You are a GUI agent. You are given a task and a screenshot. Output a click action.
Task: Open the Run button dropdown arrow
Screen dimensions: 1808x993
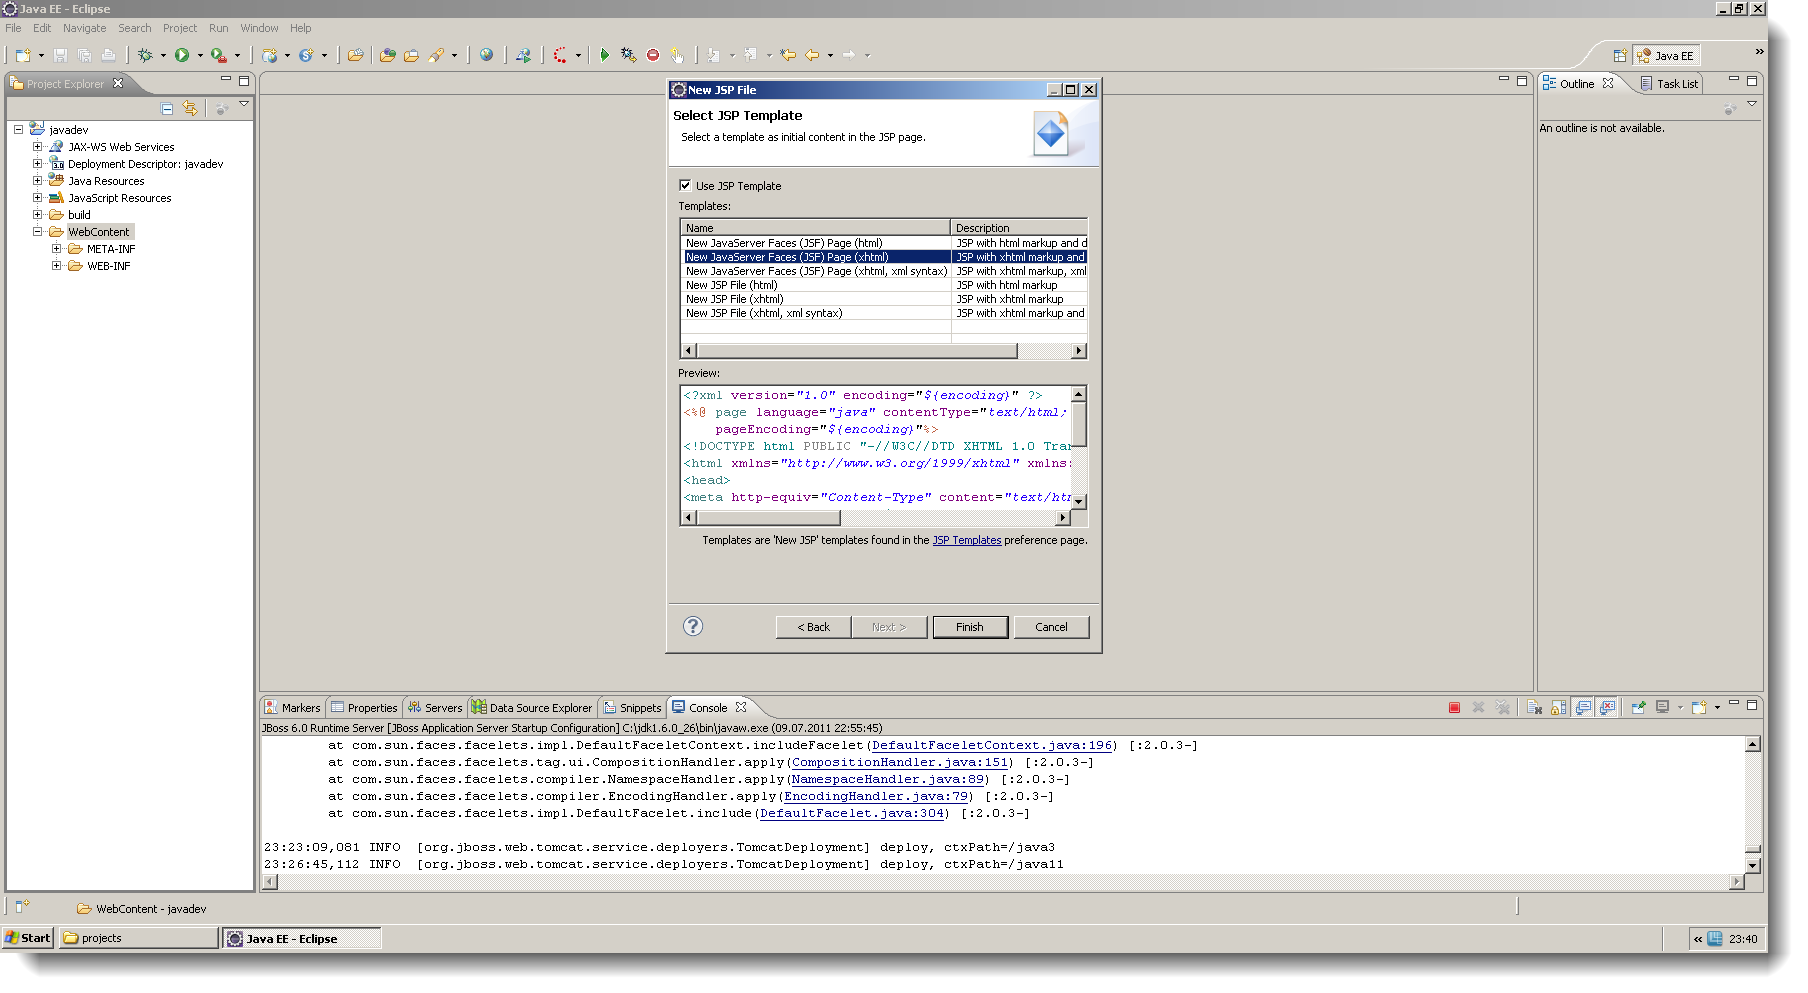[200, 56]
